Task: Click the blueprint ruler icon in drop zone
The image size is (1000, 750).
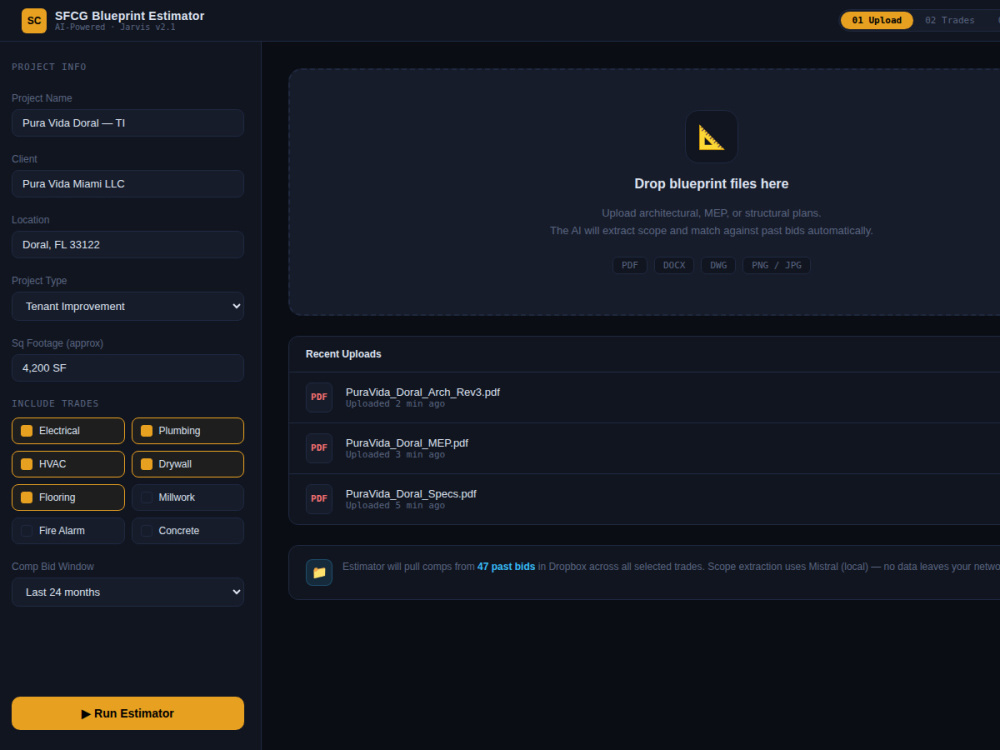Action: 711,136
